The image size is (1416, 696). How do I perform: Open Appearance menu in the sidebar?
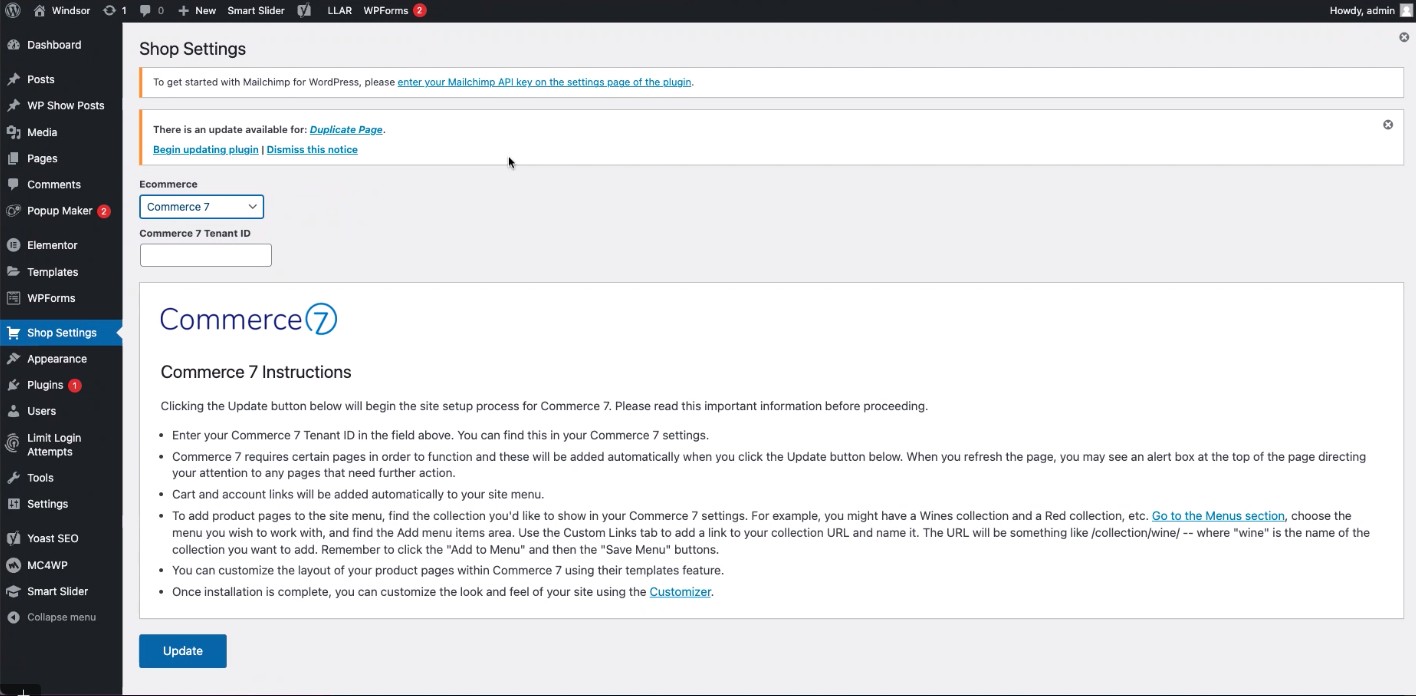(x=57, y=359)
